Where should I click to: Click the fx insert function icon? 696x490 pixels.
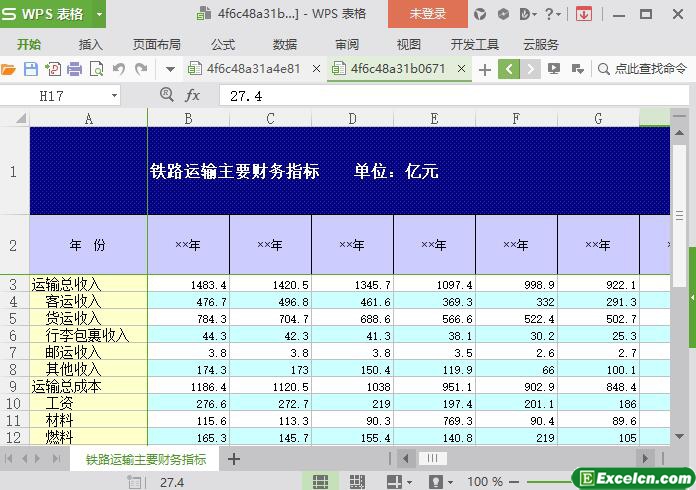[192, 95]
